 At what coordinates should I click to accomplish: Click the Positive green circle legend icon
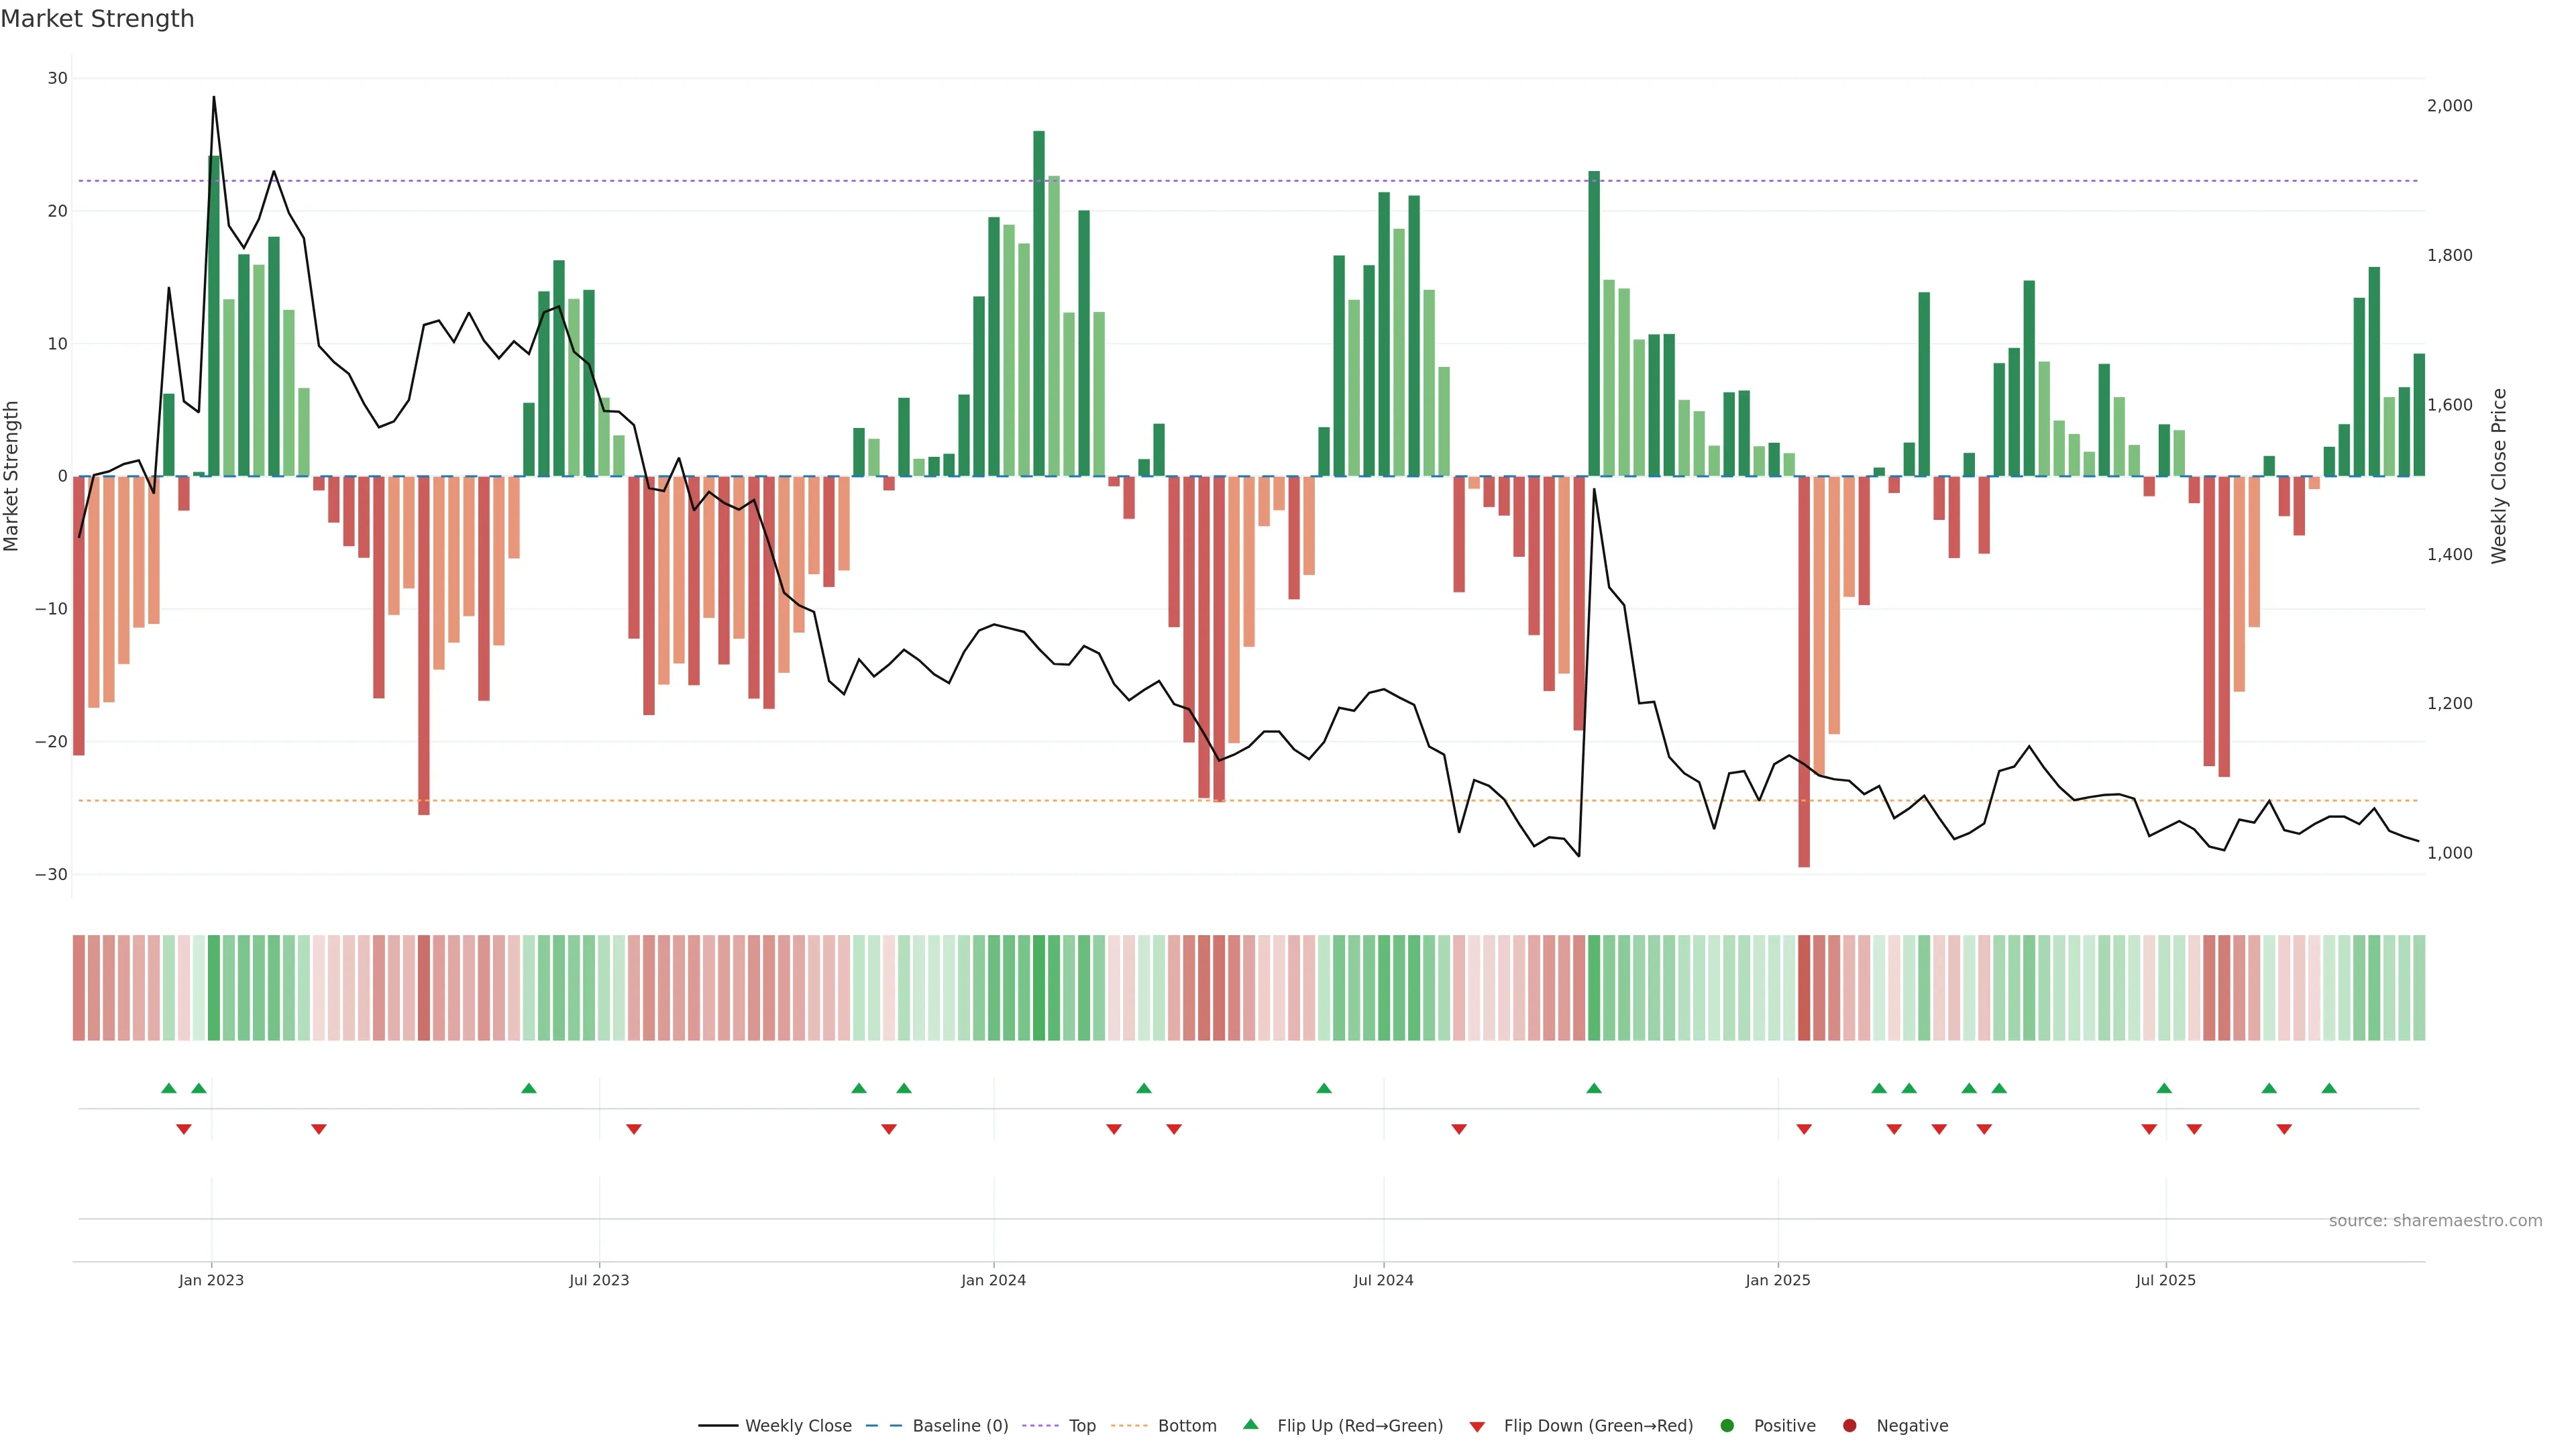(1727, 1426)
